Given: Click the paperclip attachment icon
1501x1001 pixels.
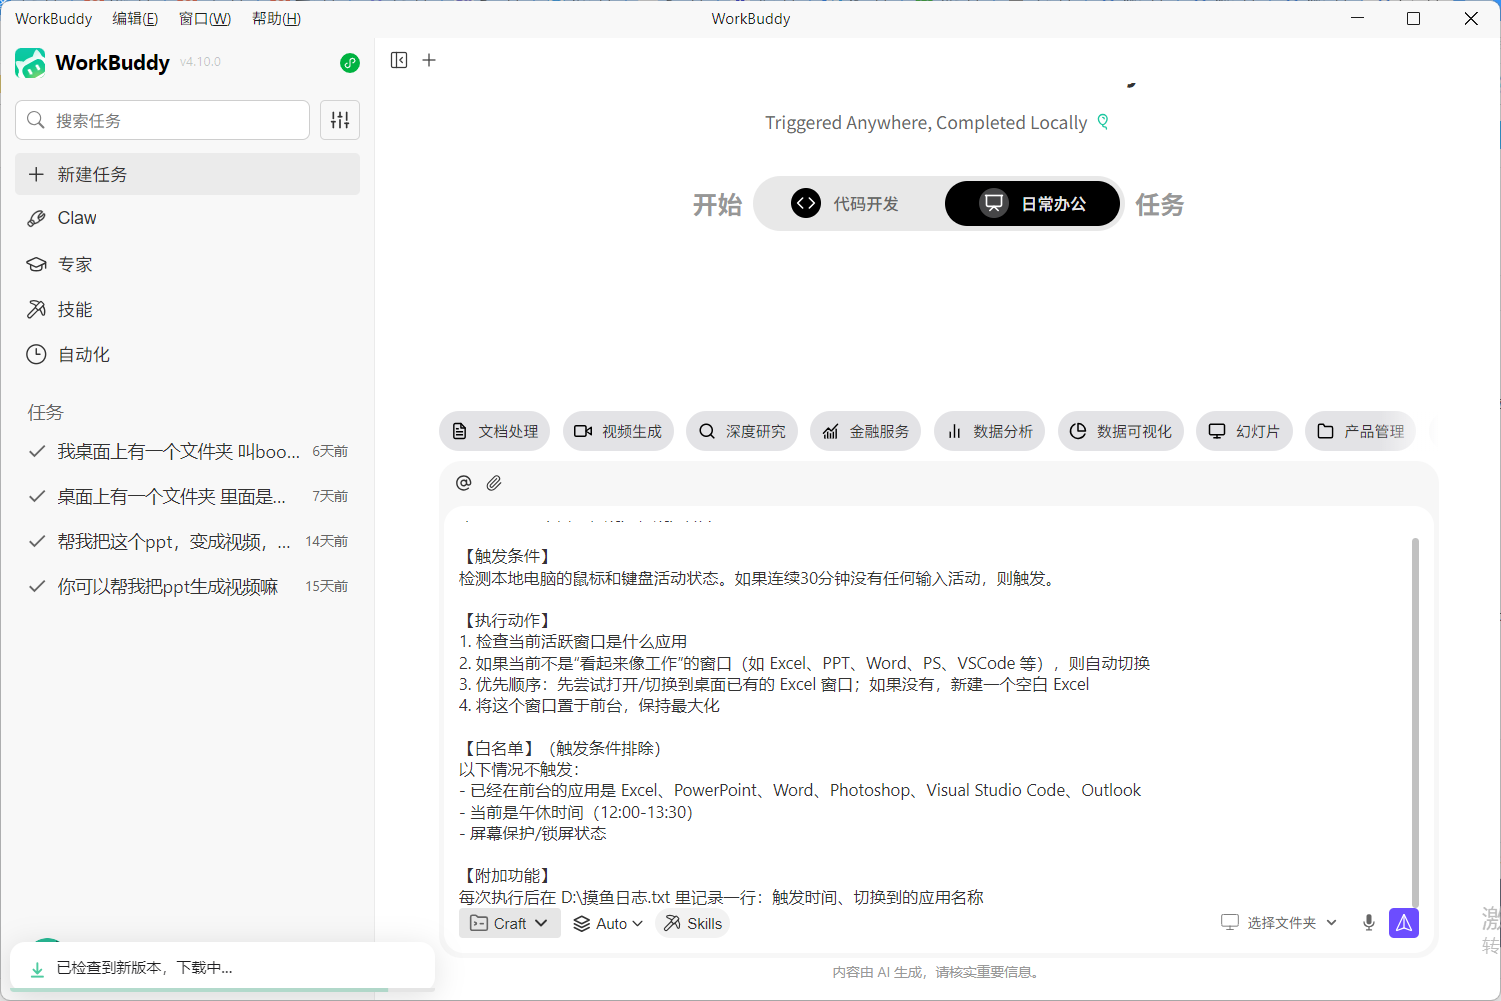Looking at the screenshot, I should tap(494, 483).
